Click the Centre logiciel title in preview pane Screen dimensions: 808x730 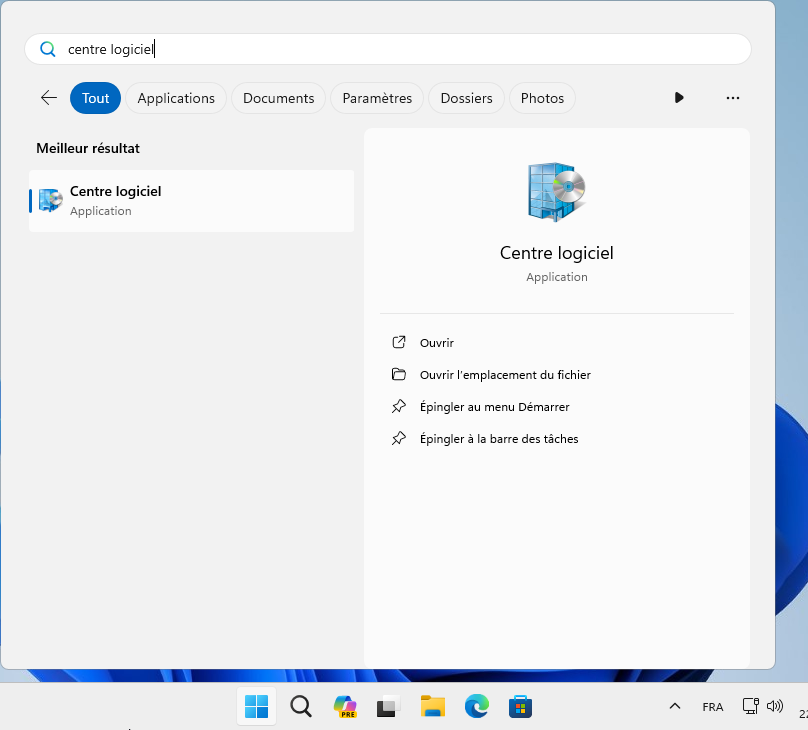(x=557, y=253)
